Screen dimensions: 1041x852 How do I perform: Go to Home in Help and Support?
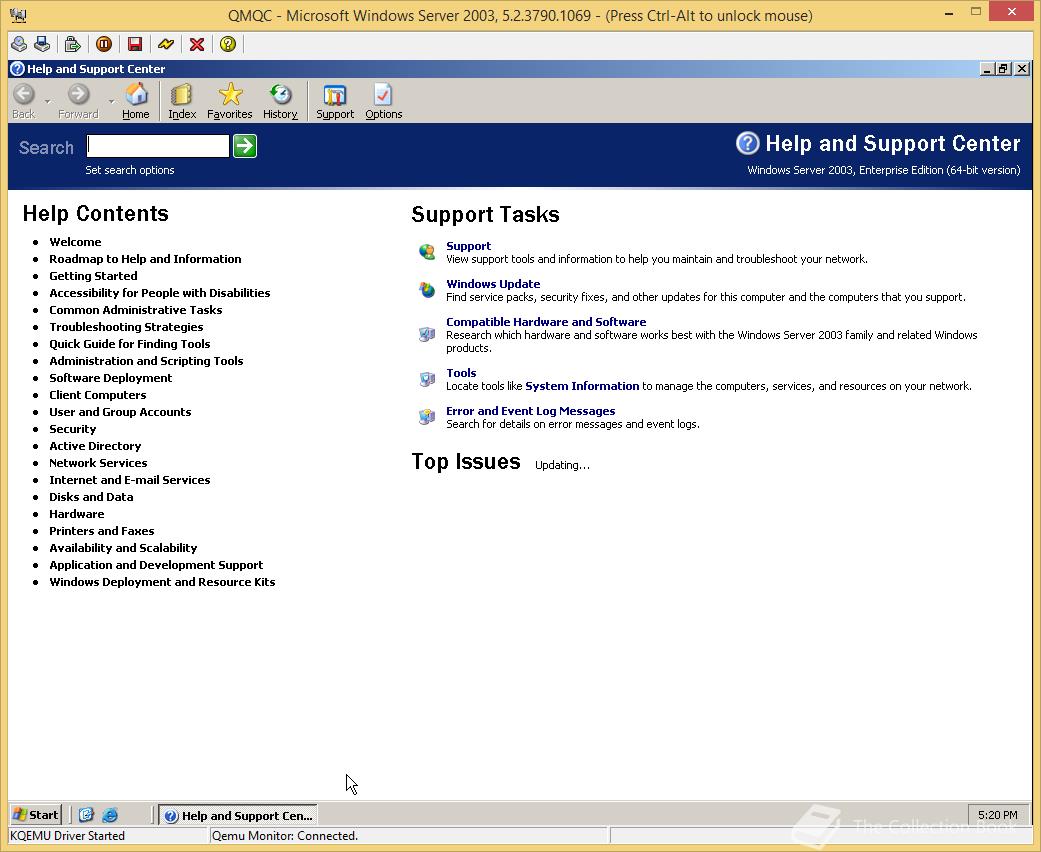tap(136, 101)
